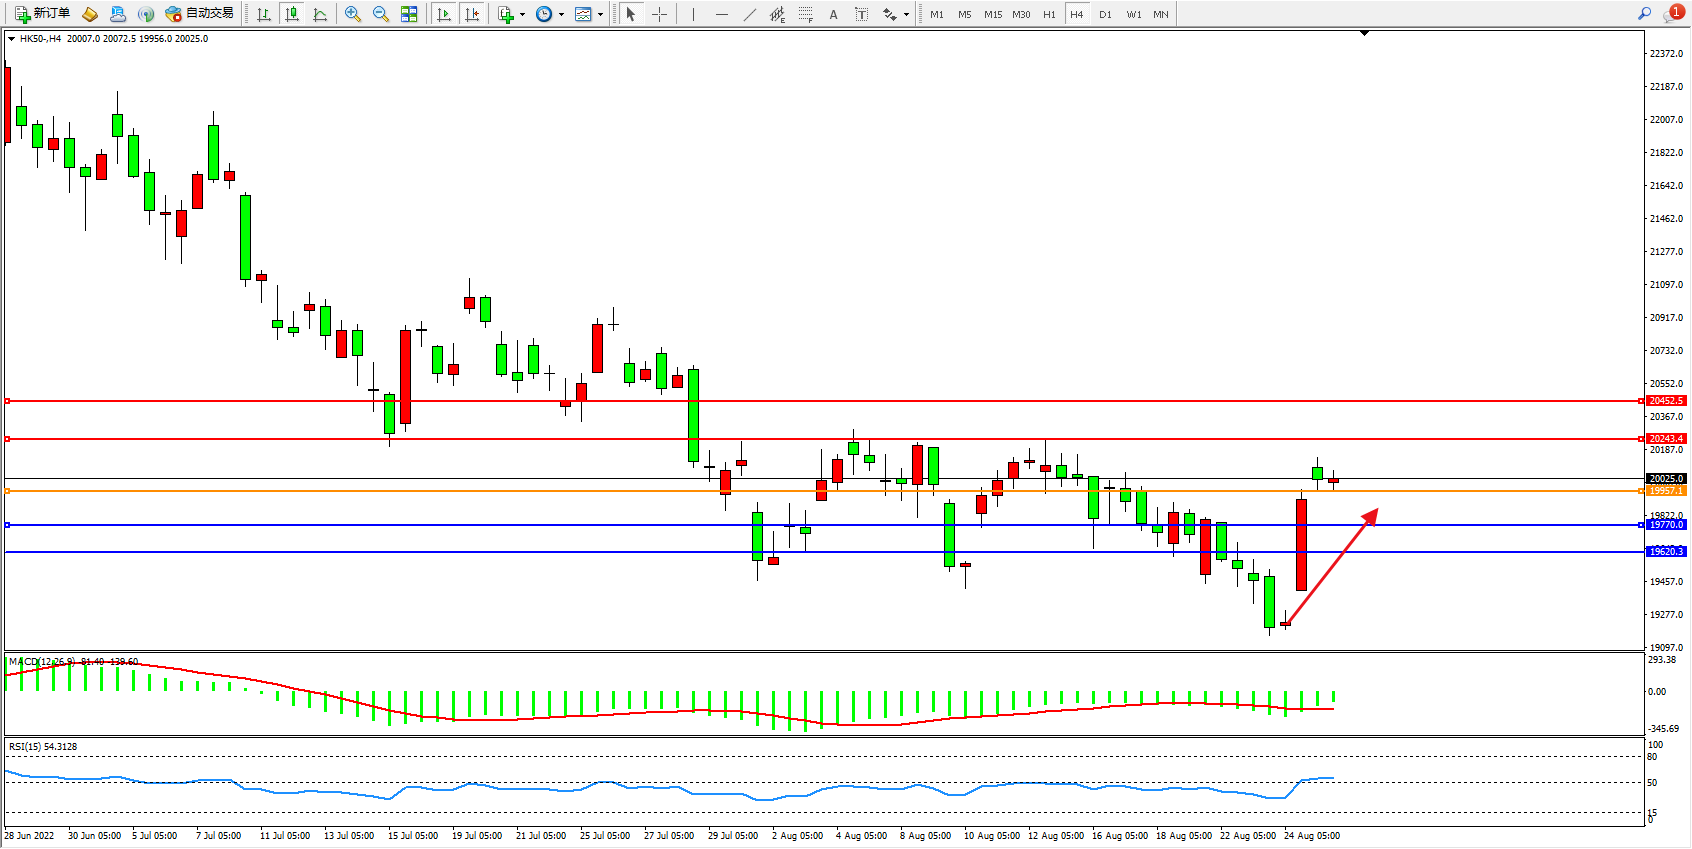Click the orange 19957.1 price level label

tap(1665, 491)
